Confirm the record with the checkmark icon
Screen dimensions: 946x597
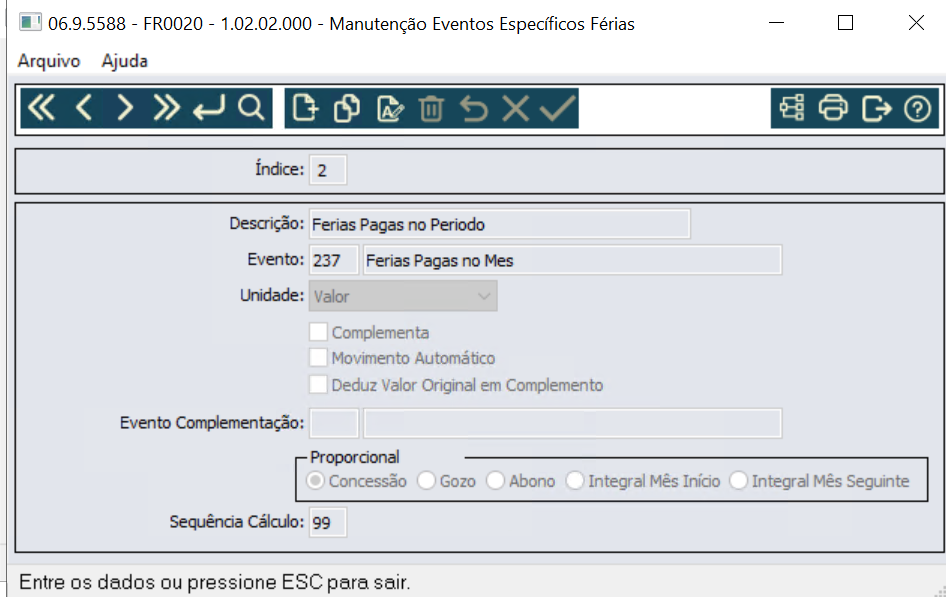pos(557,109)
